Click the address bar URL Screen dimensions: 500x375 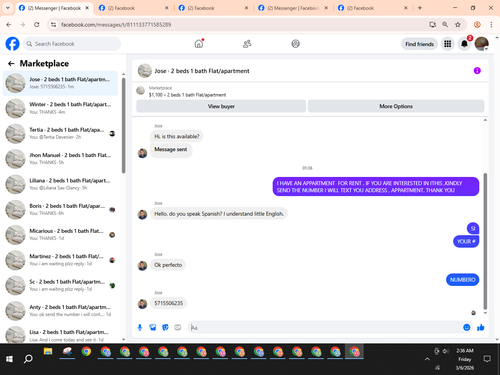tap(116, 25)
